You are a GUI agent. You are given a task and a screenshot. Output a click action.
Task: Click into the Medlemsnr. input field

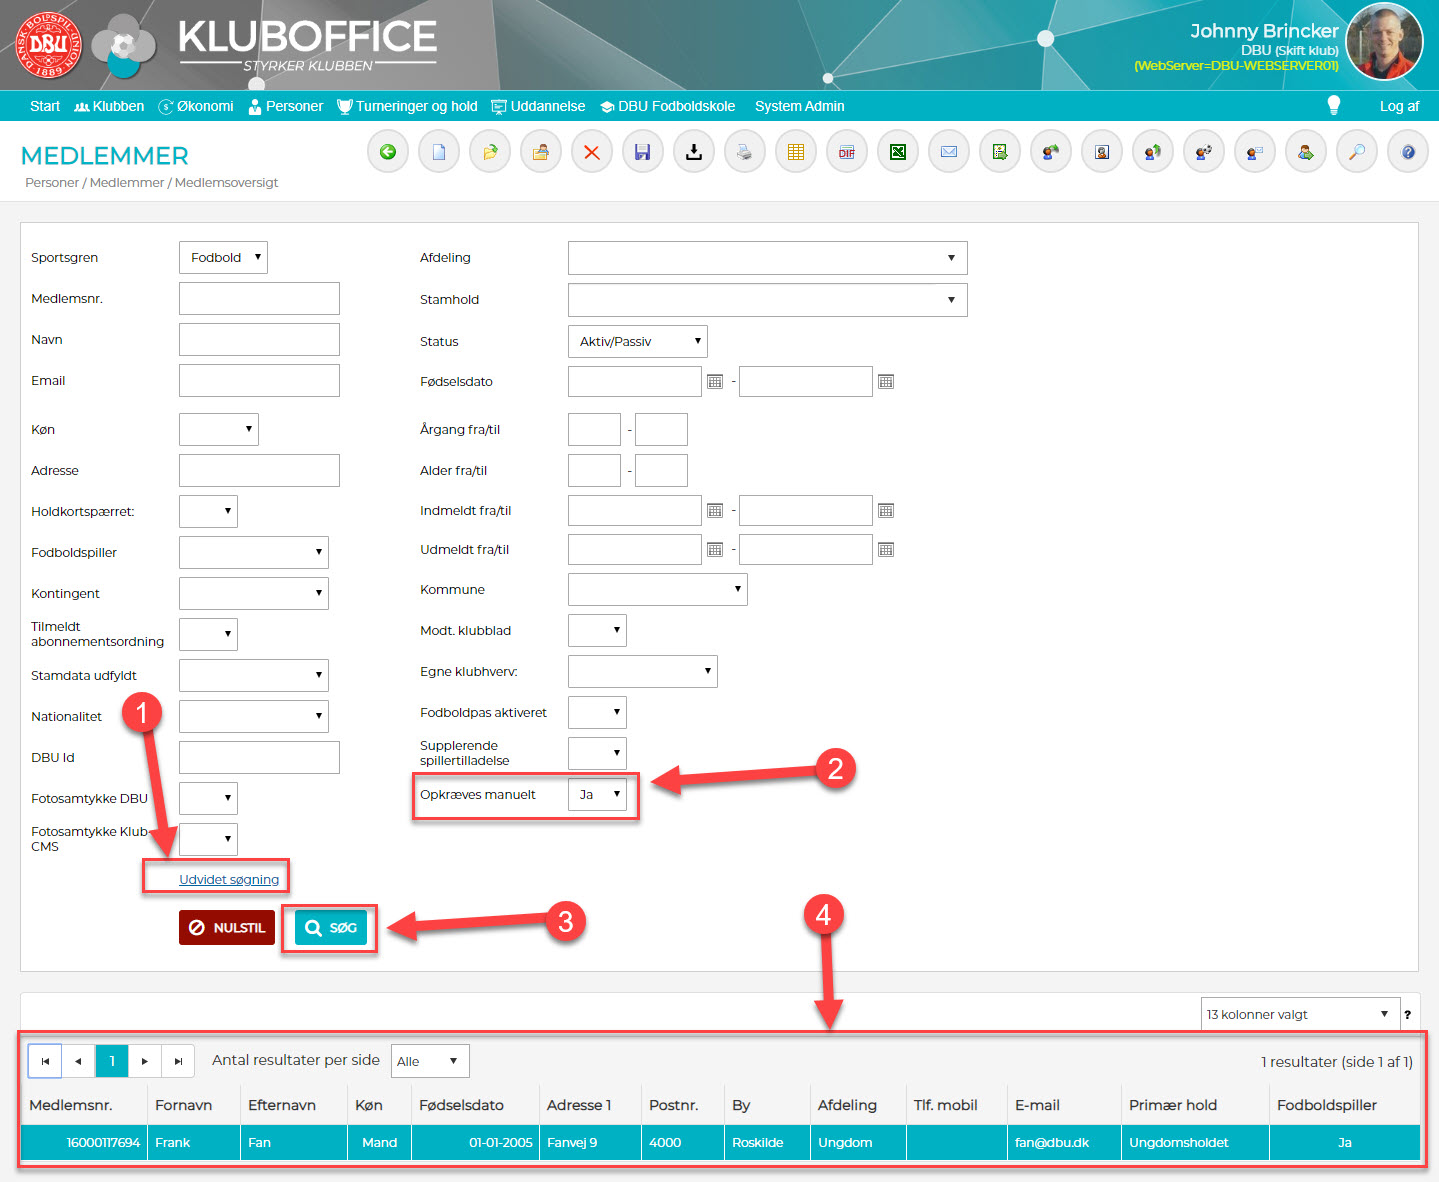259,299
